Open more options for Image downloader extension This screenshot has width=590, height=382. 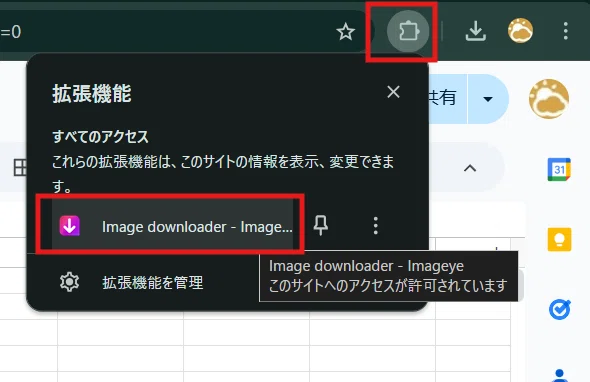point(376,226)
